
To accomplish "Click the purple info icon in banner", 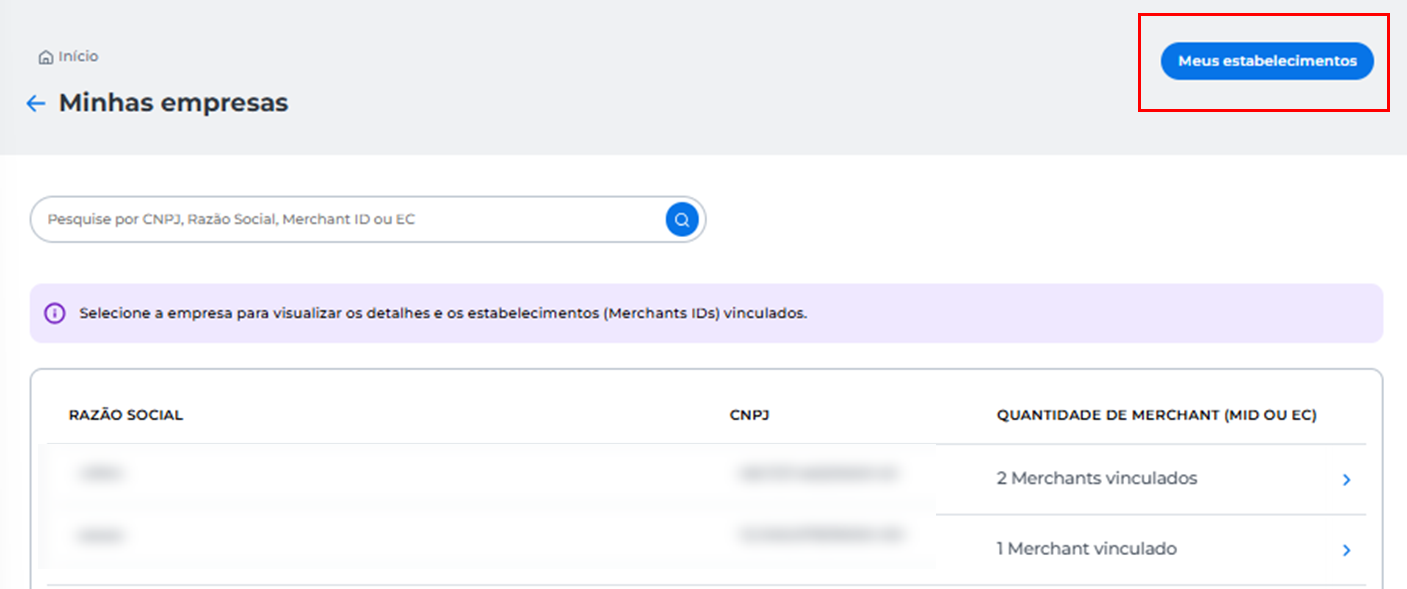I will [55, 313].
